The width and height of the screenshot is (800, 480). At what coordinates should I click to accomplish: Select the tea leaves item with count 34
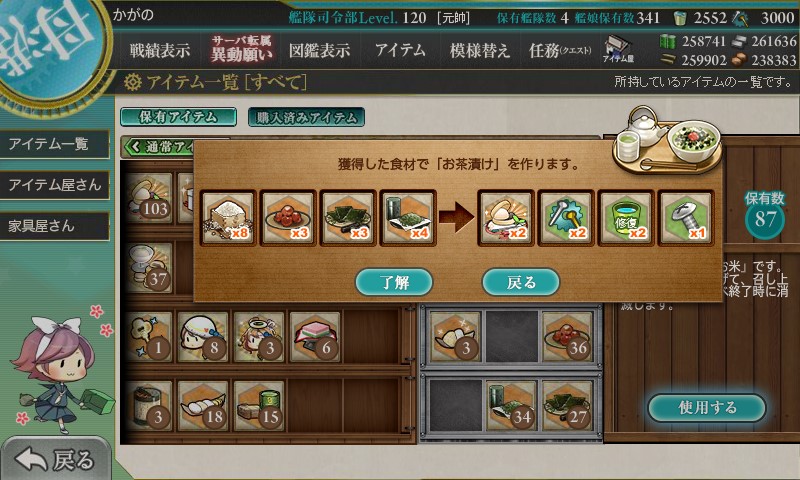point(511,406)
